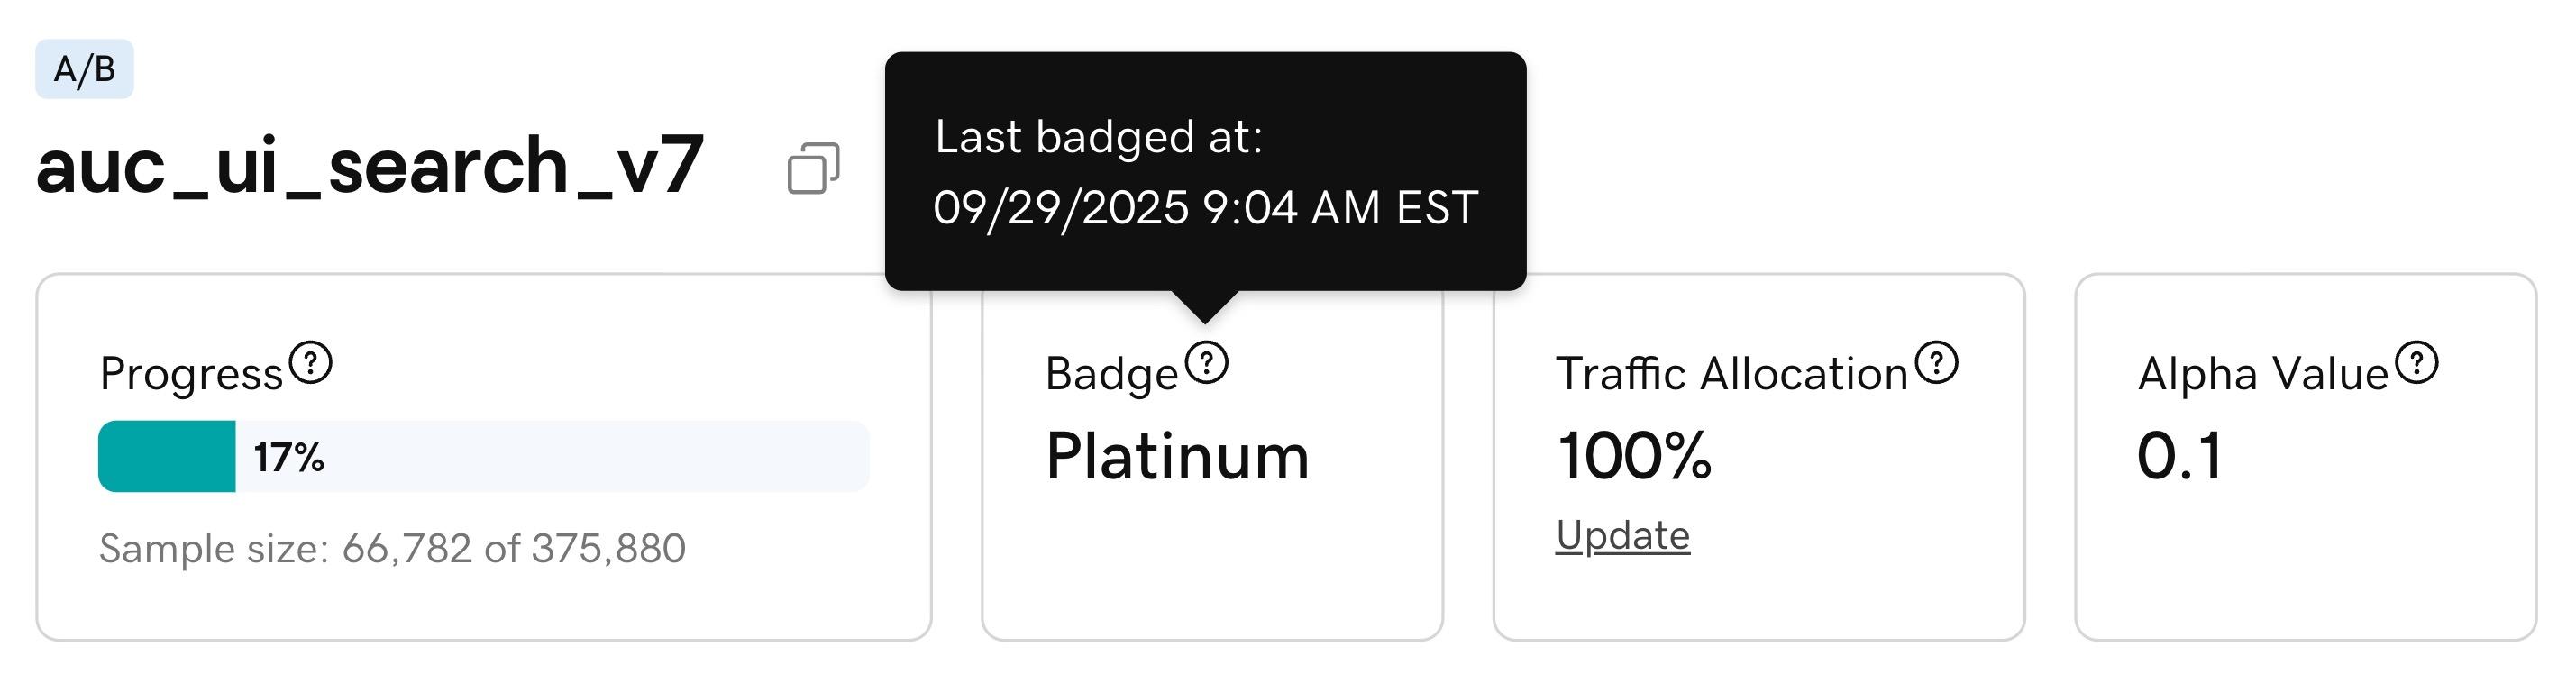Image resolution: width=2576 pixels, height=674 pixels.
Task: Click the sample size 66,782 of 375,880 text
Action: tap(392, 548)
